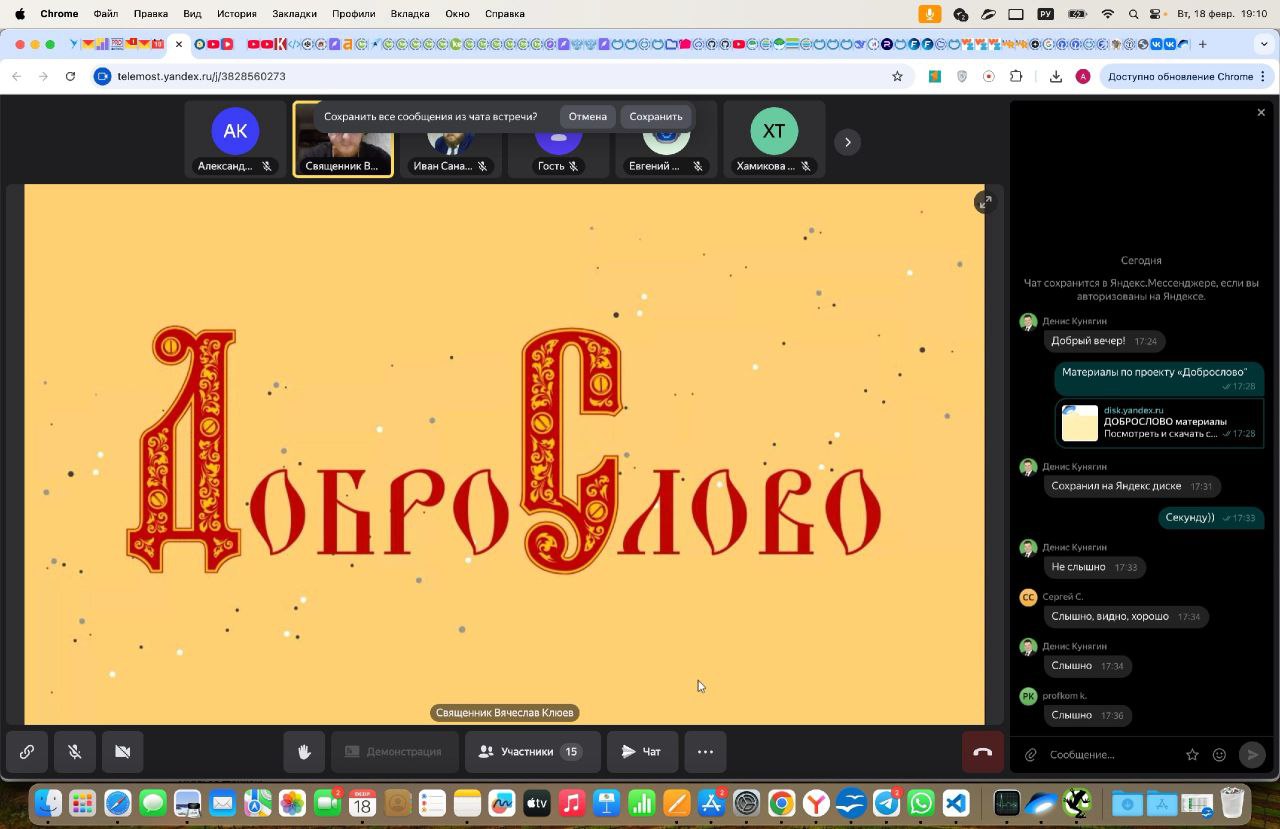
Task: Send the chat message with arrow button
Action: tap(1251, 755)
